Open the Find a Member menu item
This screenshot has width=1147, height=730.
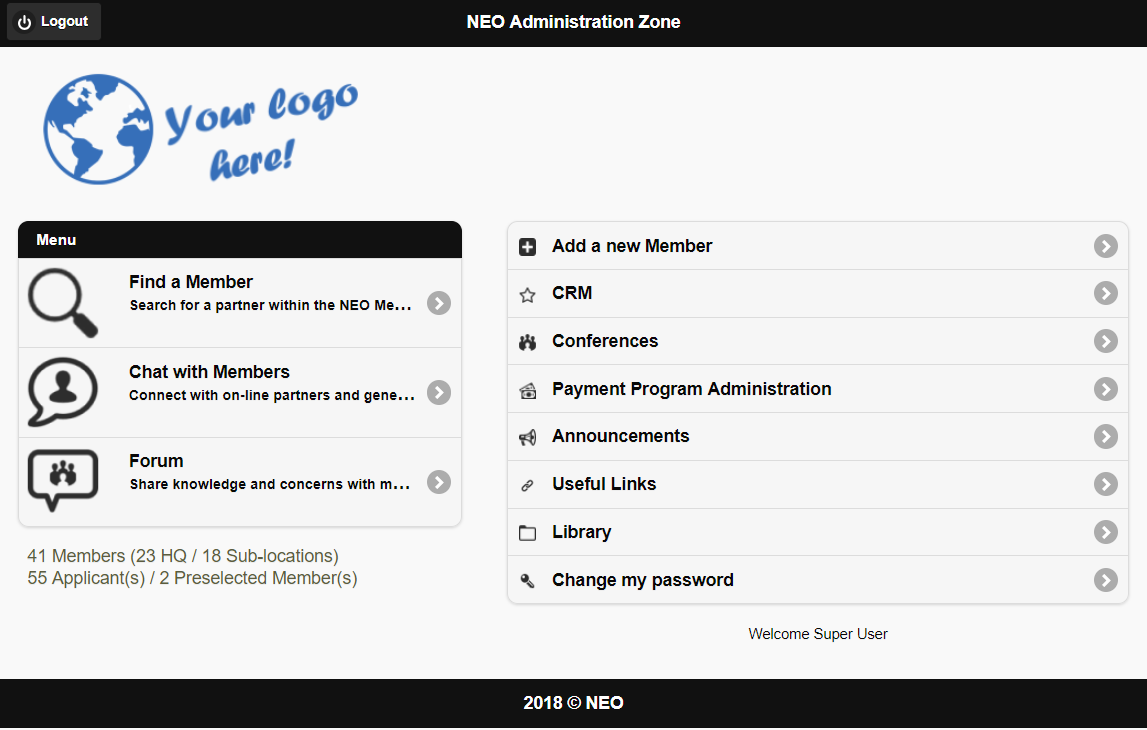point(240,303)
